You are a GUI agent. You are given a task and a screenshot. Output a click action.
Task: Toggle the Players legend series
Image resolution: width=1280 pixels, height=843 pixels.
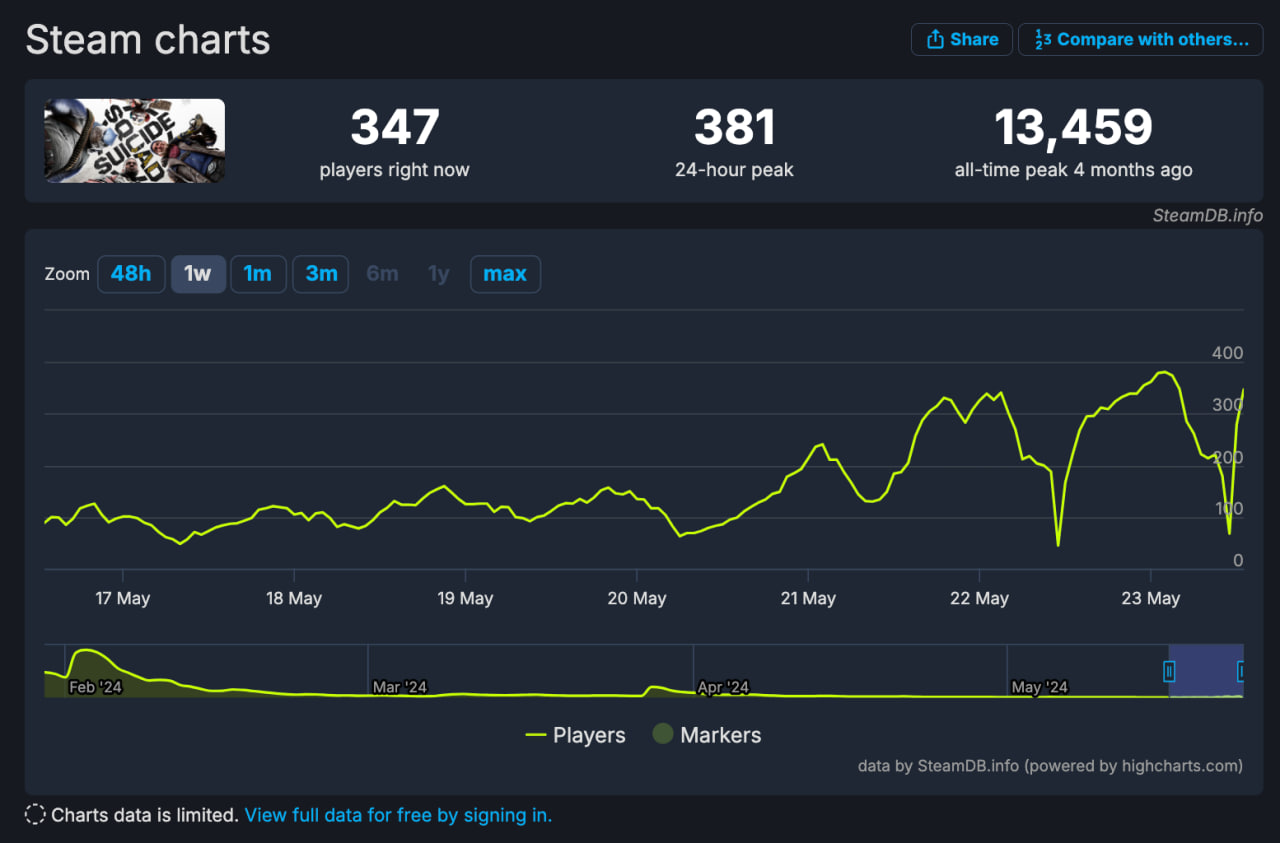(x=575, y=735)
